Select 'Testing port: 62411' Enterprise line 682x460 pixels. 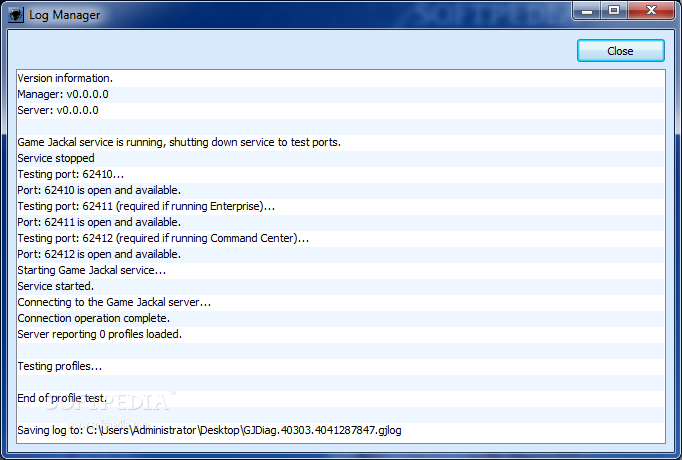tap(341, 206)
